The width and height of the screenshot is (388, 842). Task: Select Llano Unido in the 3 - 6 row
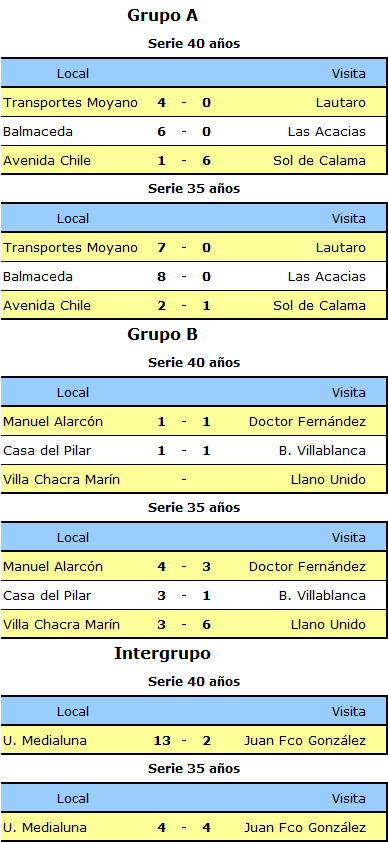click(328, 625)
